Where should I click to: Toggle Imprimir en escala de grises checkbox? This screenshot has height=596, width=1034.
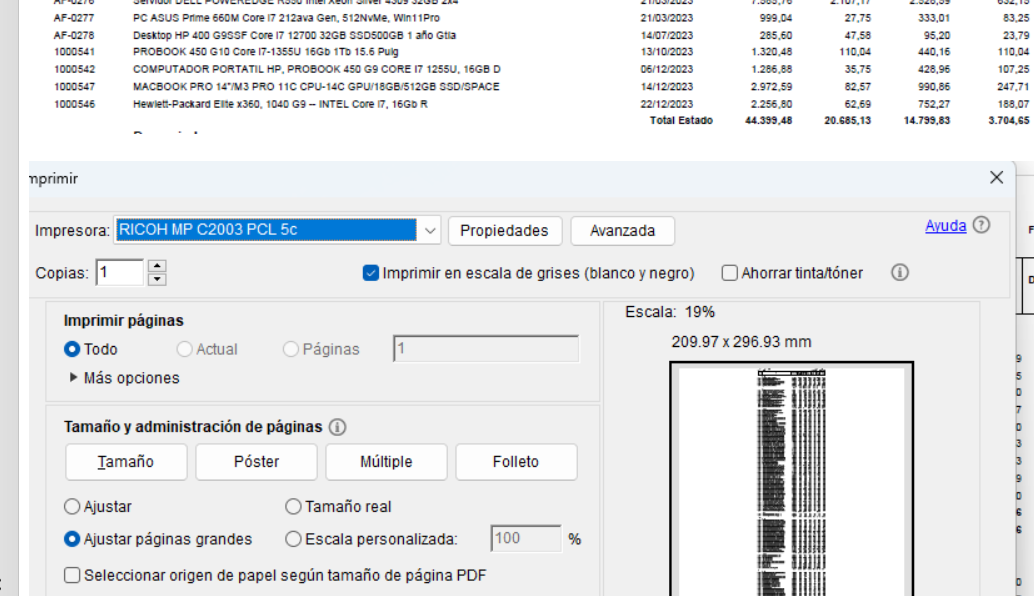[371, 273]
